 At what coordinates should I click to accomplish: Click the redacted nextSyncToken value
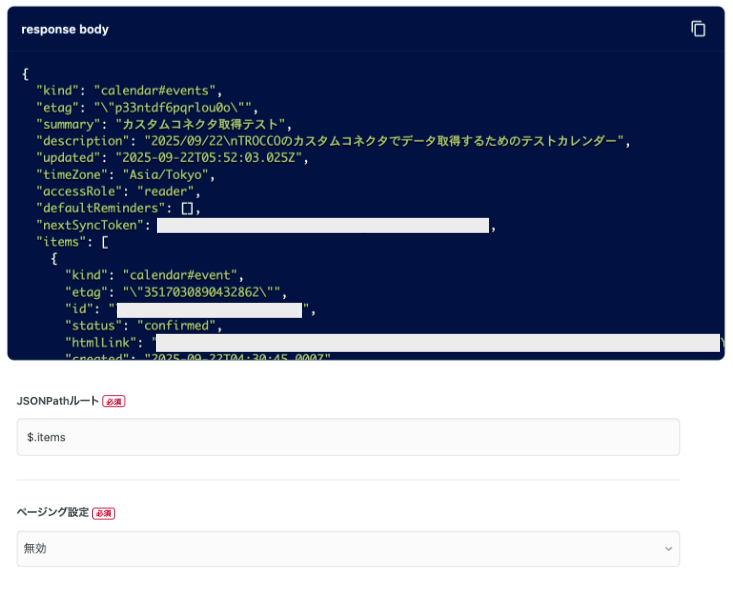(323, 225)
